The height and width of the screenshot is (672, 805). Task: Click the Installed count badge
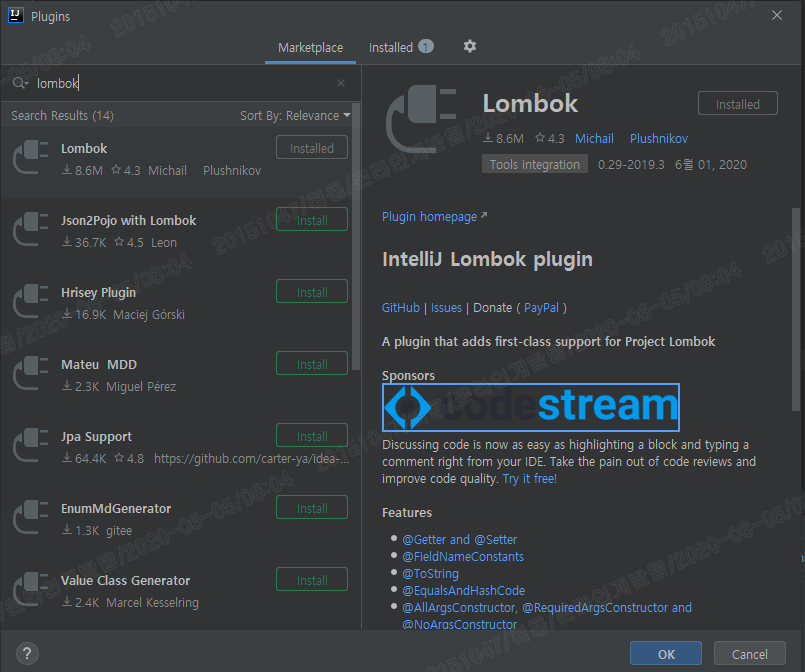[x=426, y=47]
